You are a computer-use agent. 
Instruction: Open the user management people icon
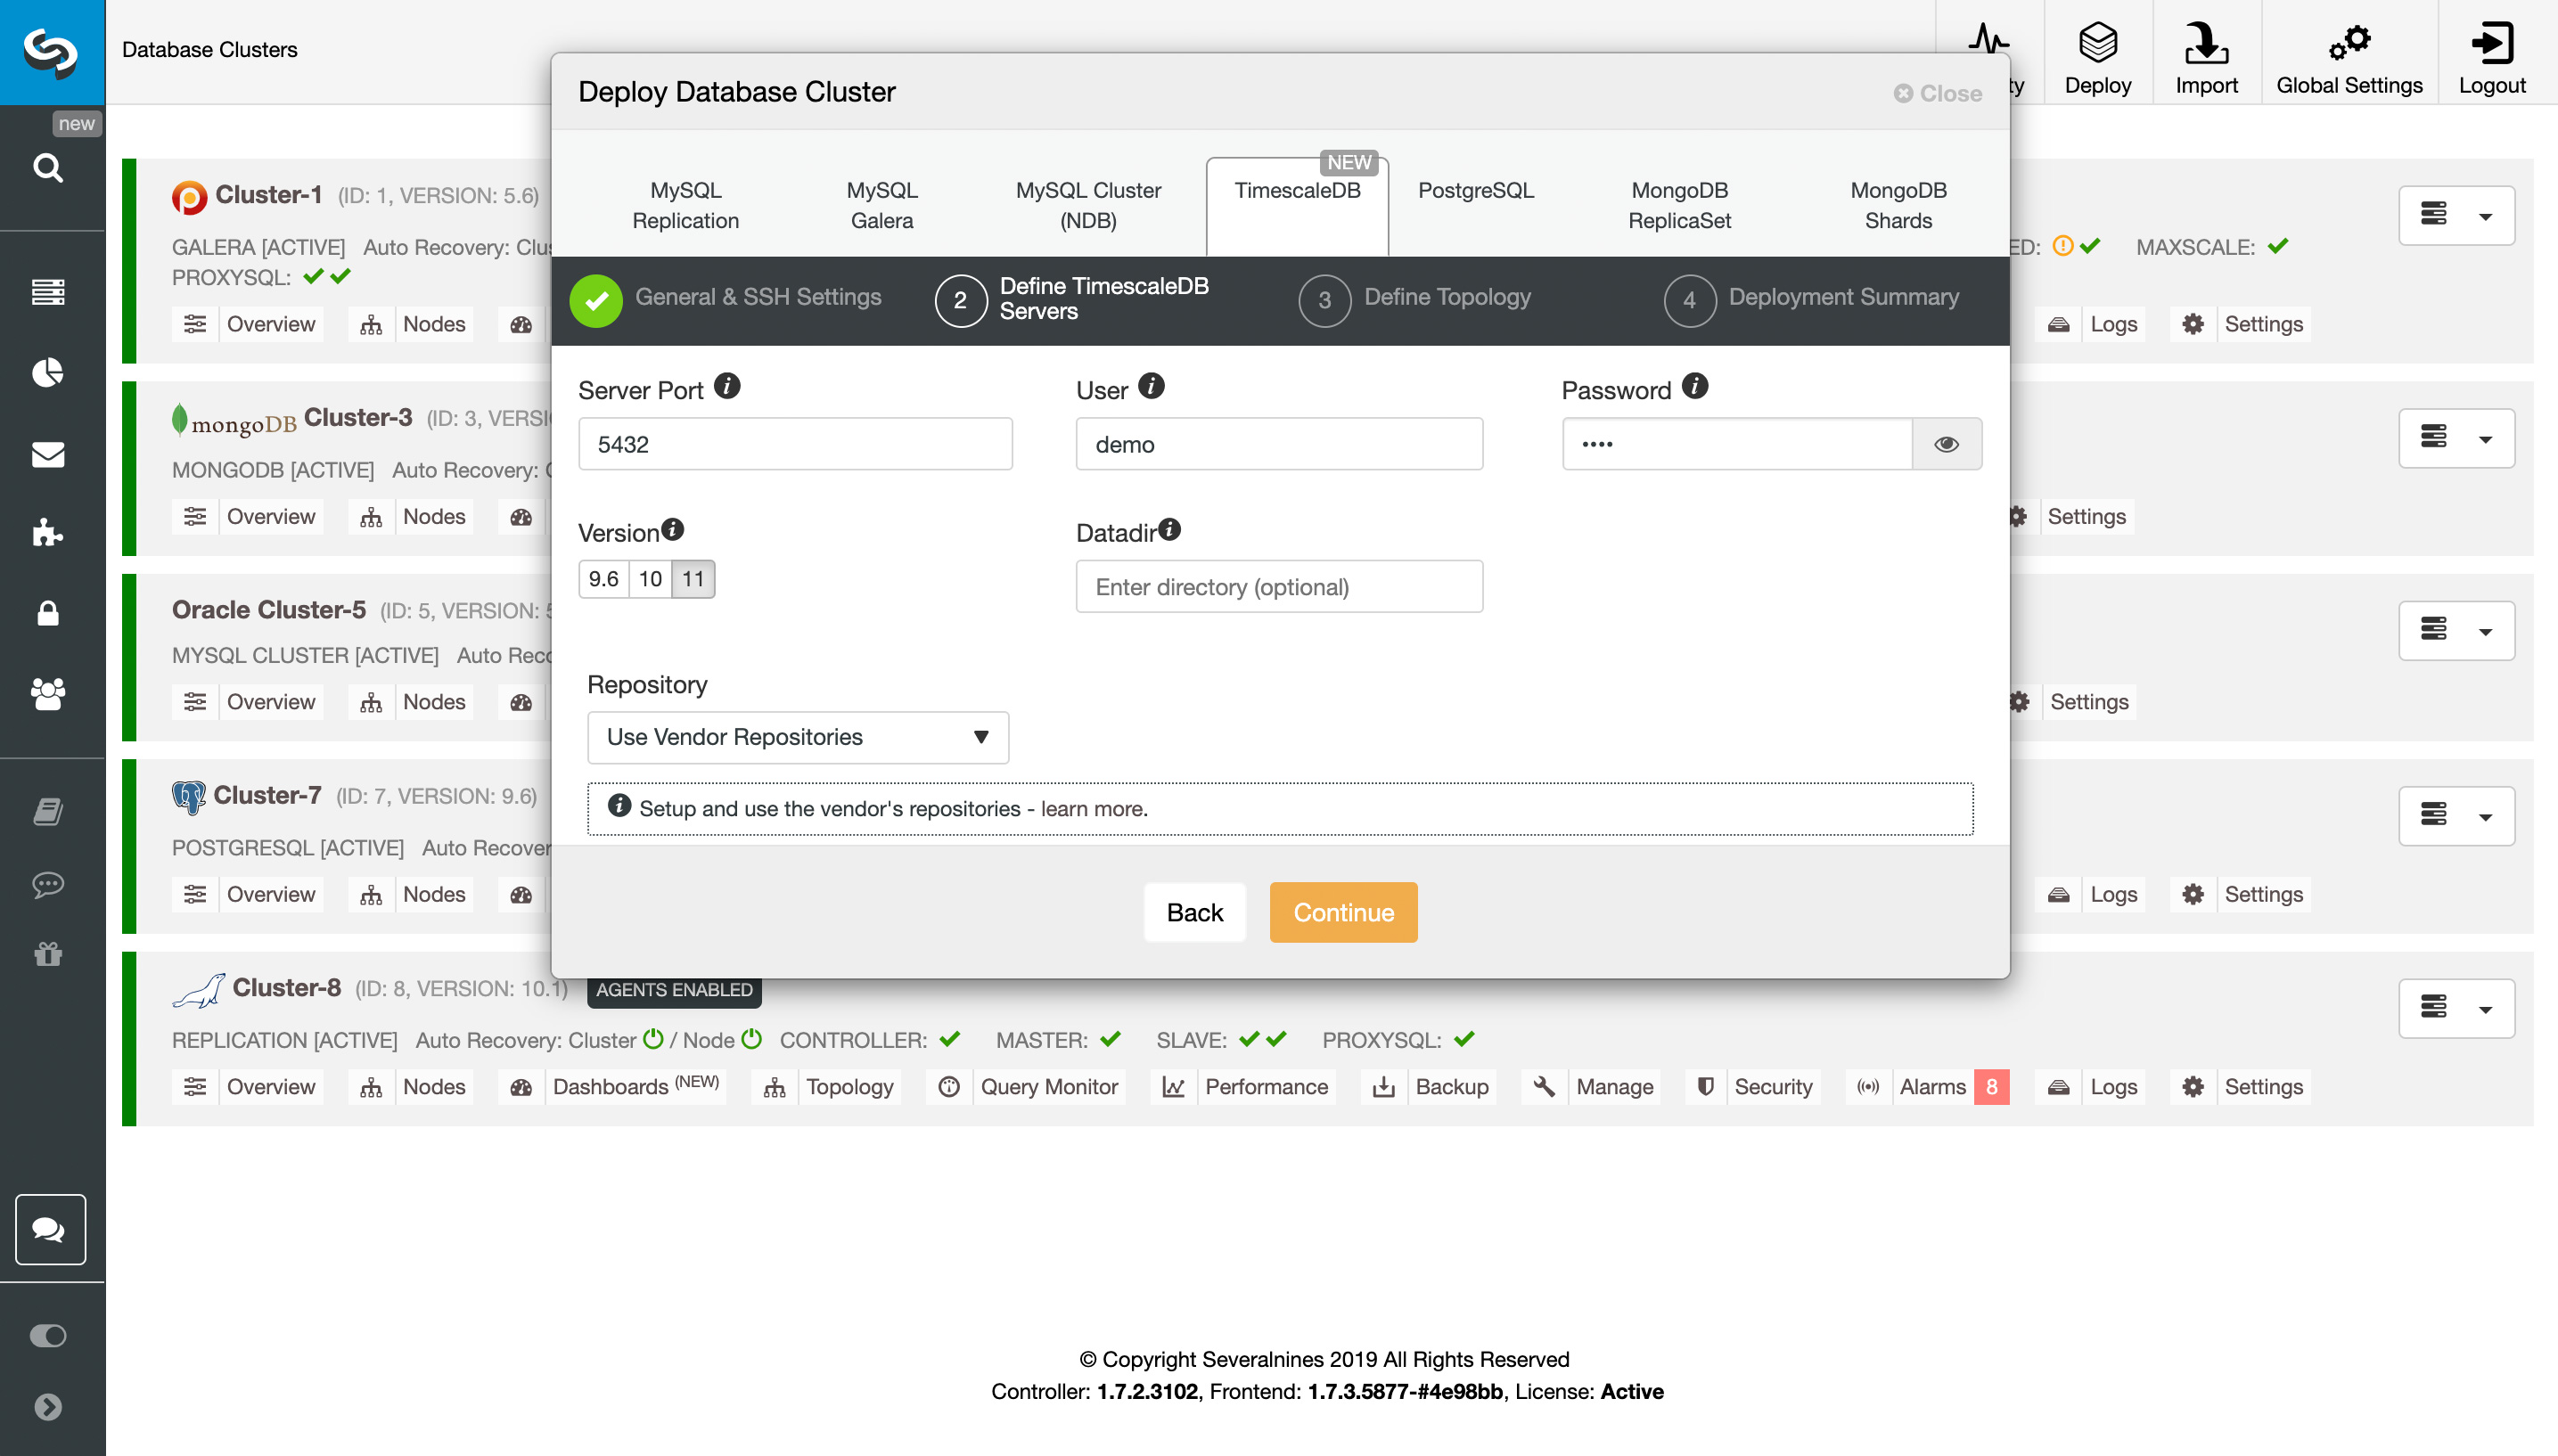(48, 693)
